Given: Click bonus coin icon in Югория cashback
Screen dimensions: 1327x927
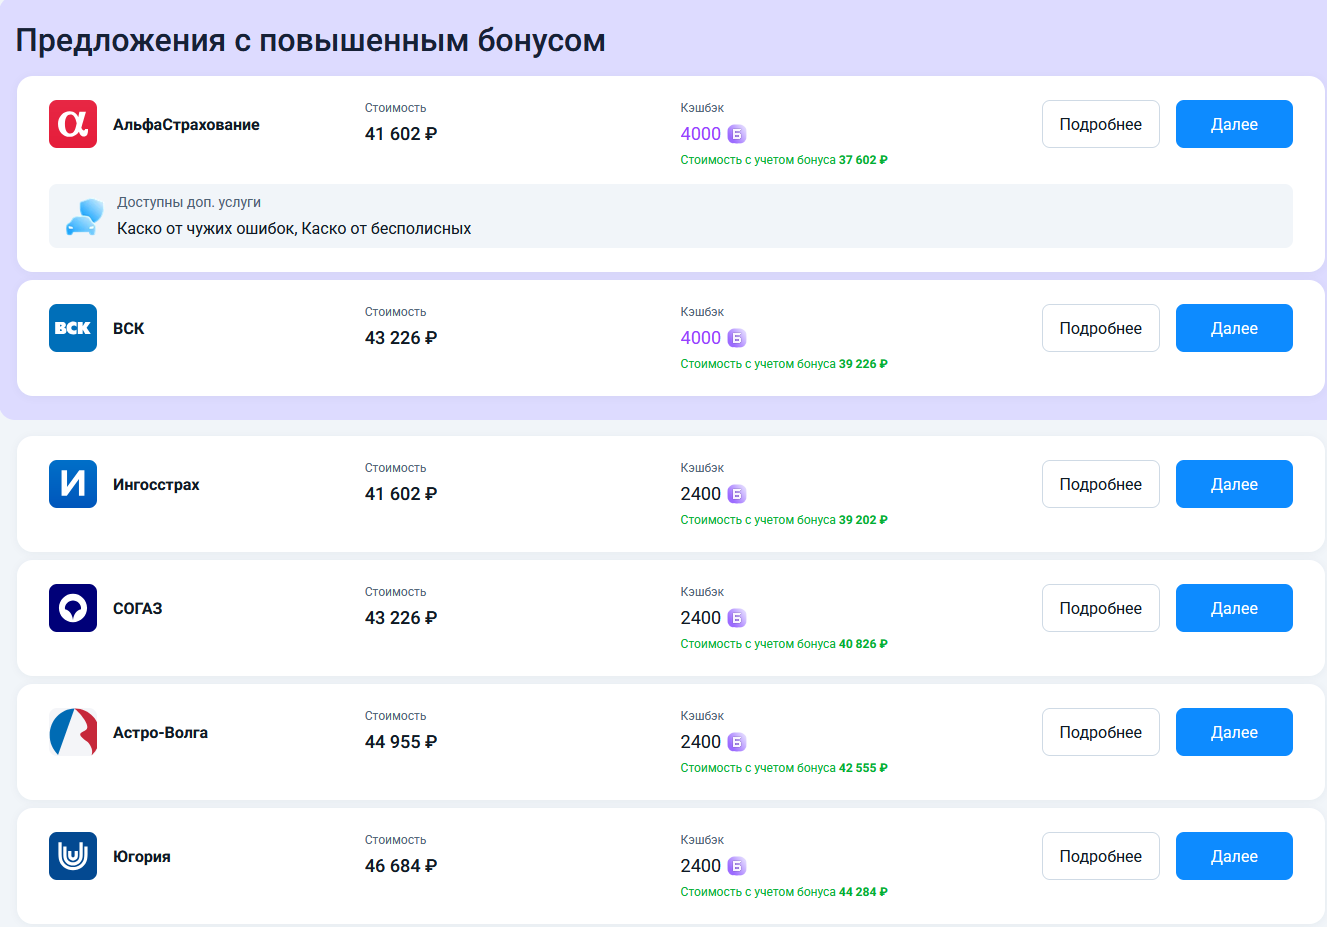Looking at the screenshot, I should tap(737, 866).
